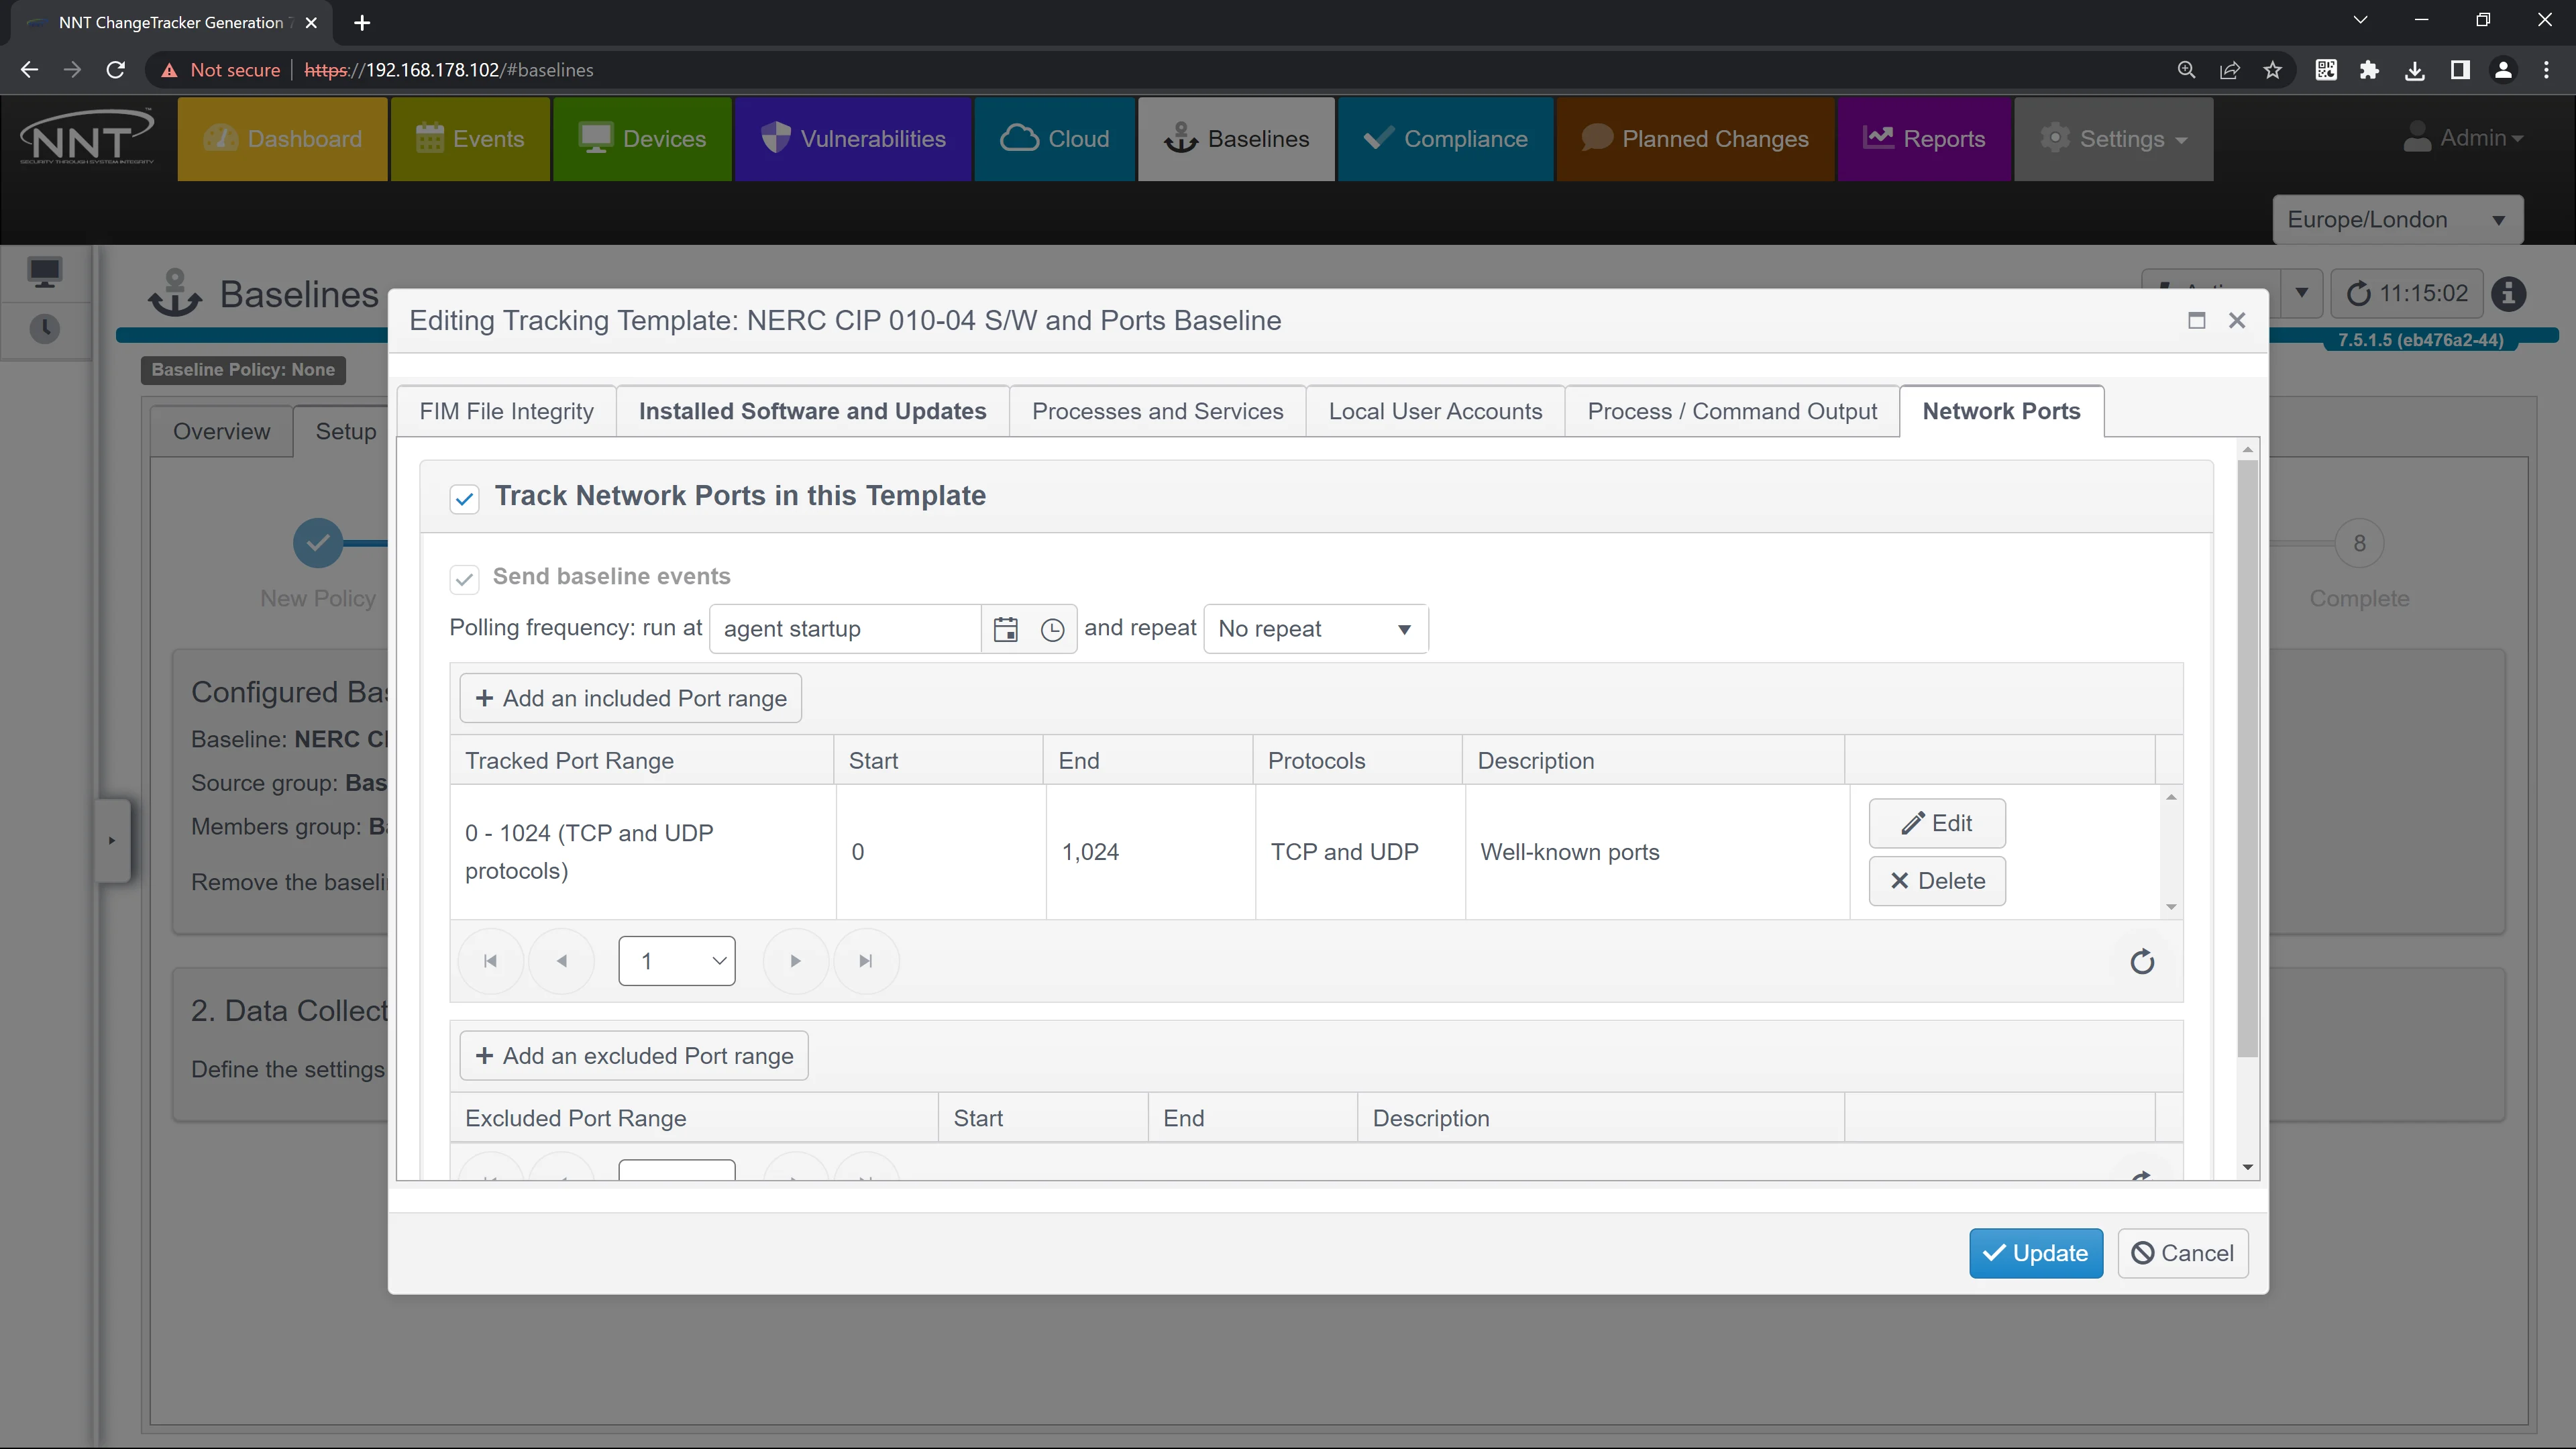
Task: Select the Network Ports tab
Action: click(2001, 411)
